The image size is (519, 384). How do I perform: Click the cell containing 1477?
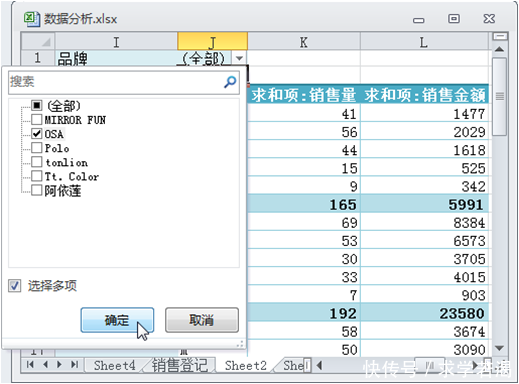pyautogui.click(x=425, y=113)
